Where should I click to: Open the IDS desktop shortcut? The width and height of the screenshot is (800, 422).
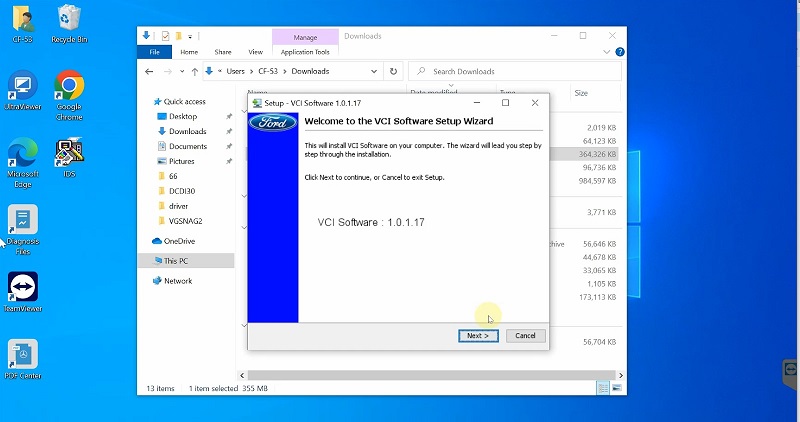pyautogui.click(x=69, y=158)
